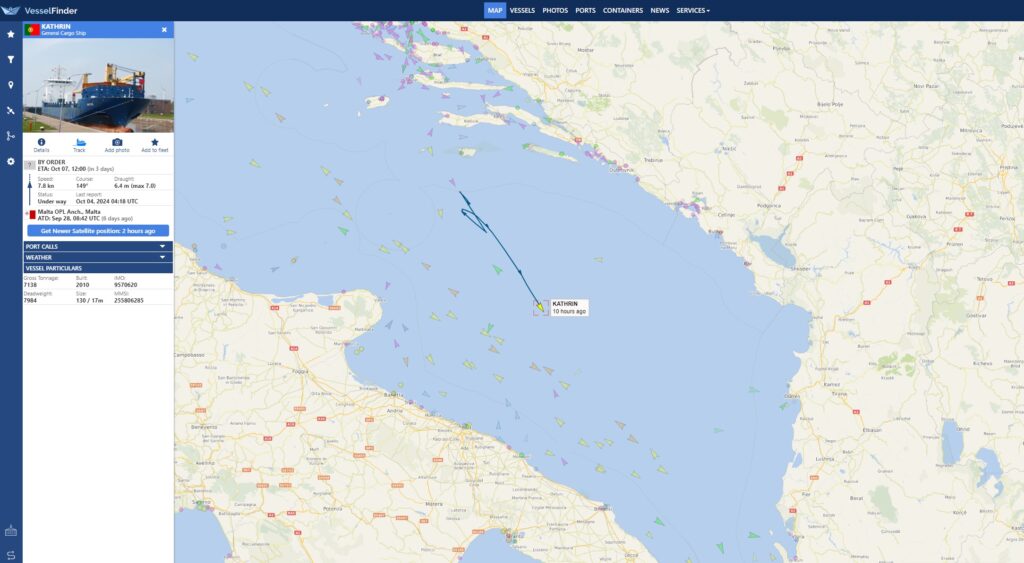Expand the Weather section

tap(98, 257)
